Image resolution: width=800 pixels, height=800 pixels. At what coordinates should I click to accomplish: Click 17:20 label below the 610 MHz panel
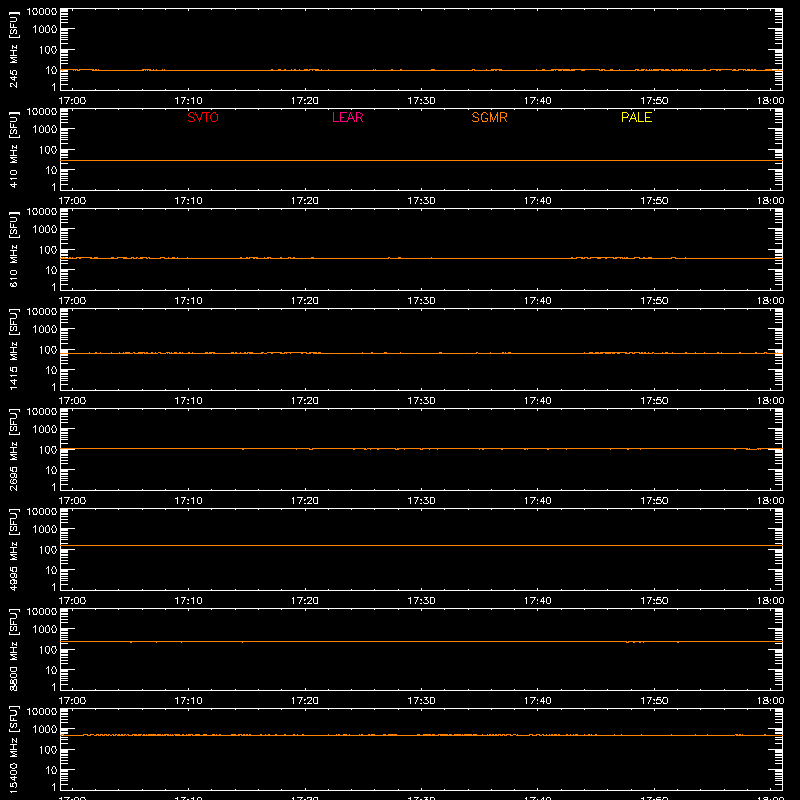[305, 301]
